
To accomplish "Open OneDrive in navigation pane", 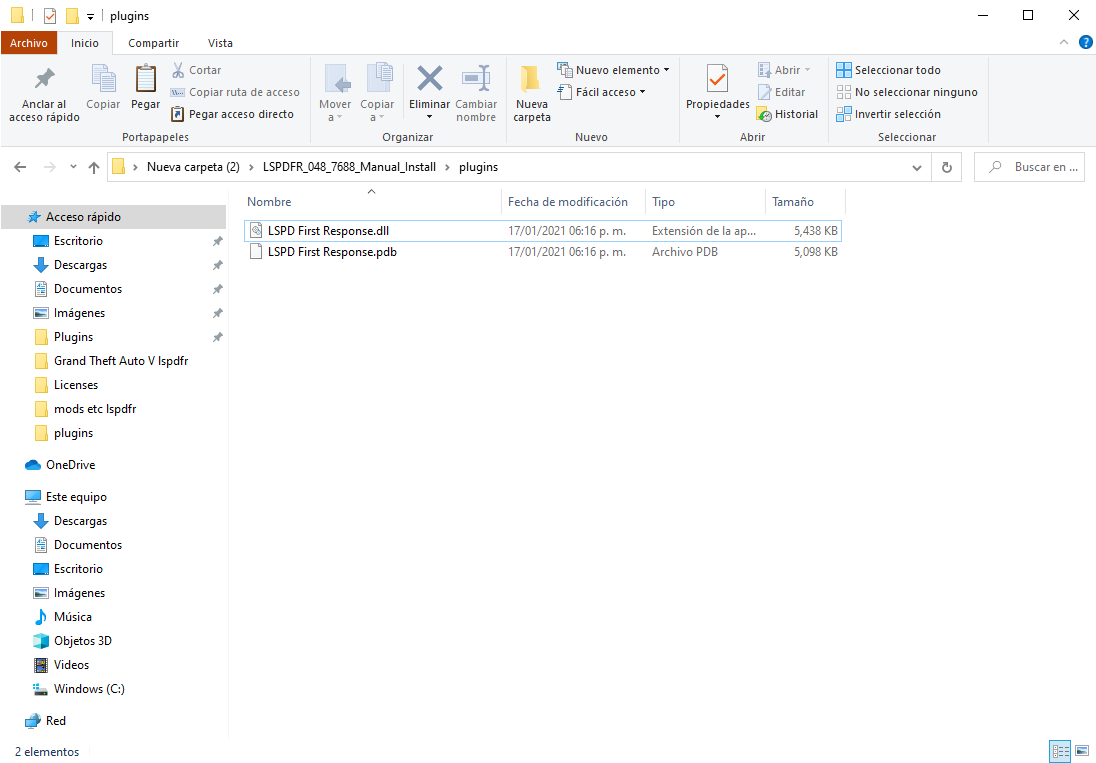I will point(61,465).
